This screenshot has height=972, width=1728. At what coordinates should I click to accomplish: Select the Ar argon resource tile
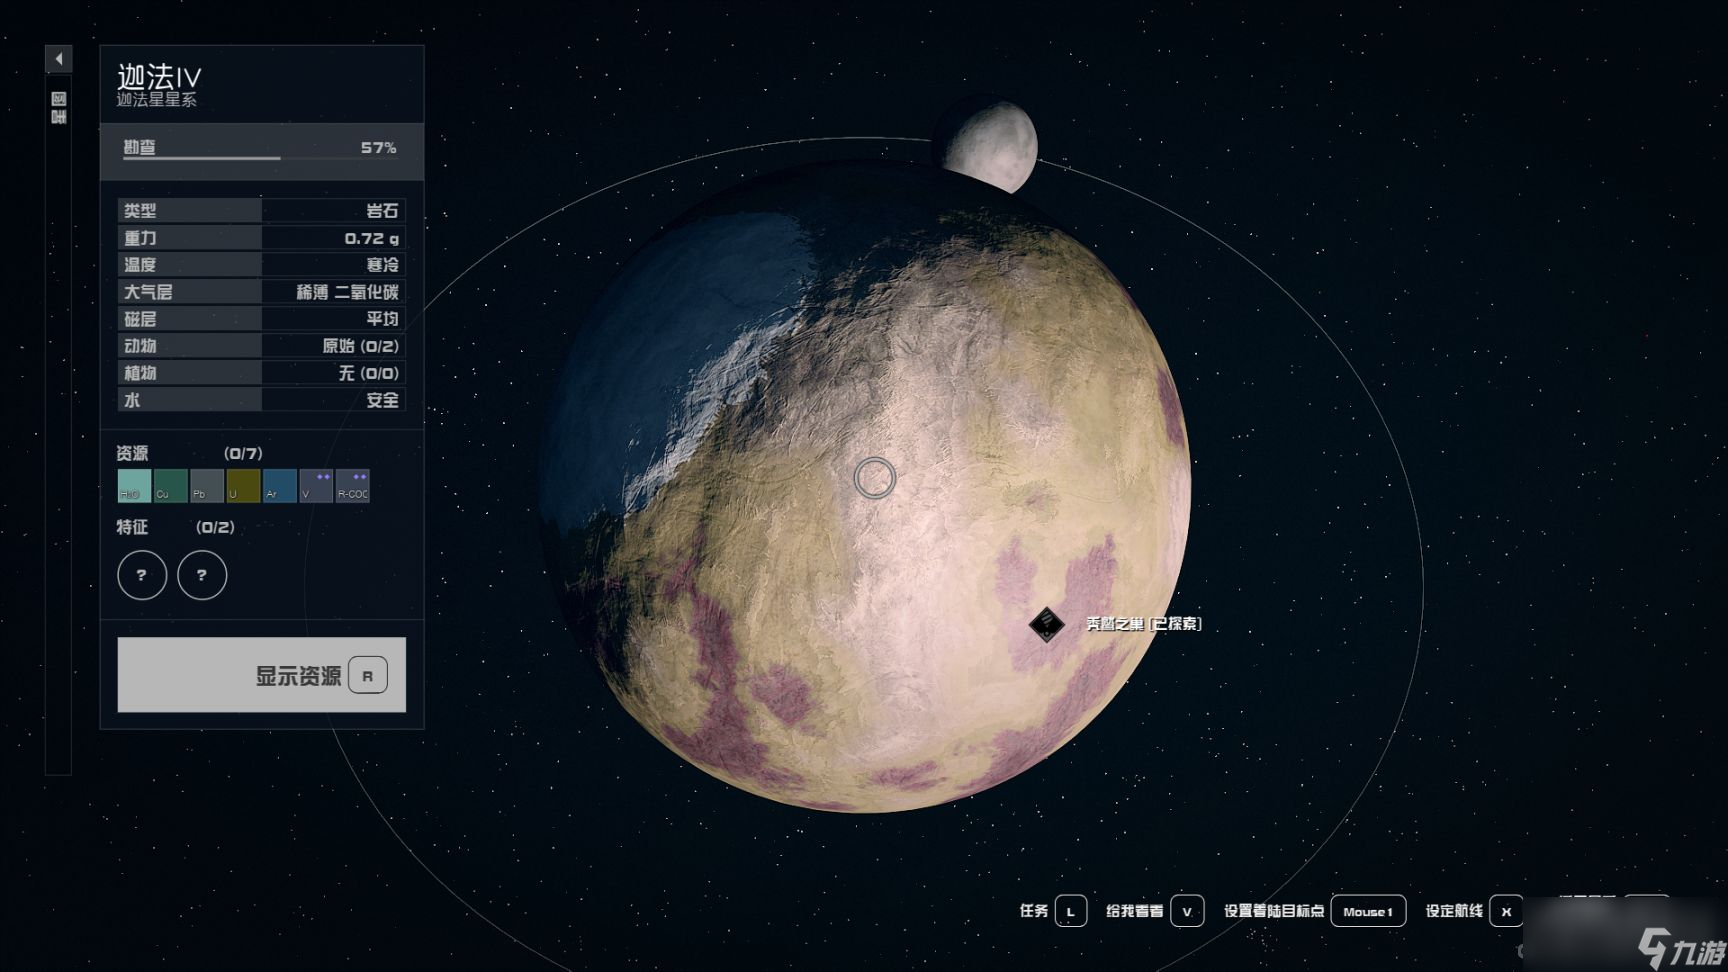[x=280, y=486]
